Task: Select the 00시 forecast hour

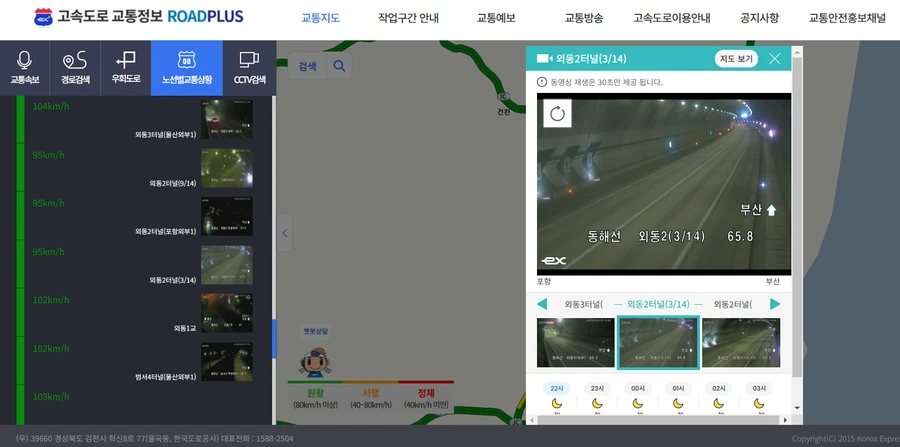Action: click(638, 388)
